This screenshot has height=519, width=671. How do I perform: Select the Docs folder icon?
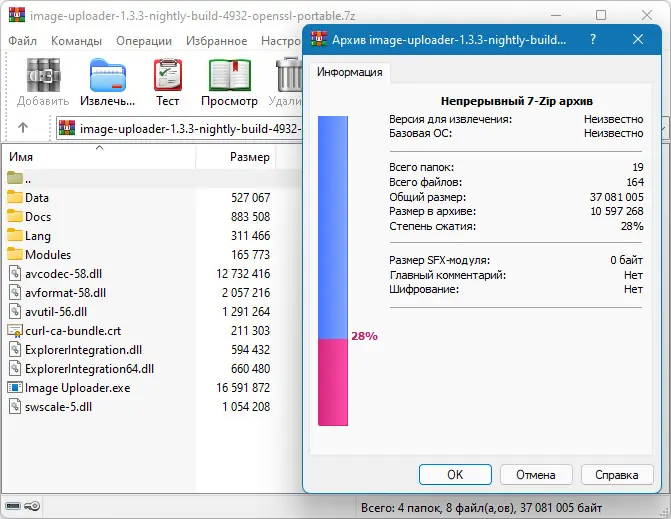click(15, 216)
